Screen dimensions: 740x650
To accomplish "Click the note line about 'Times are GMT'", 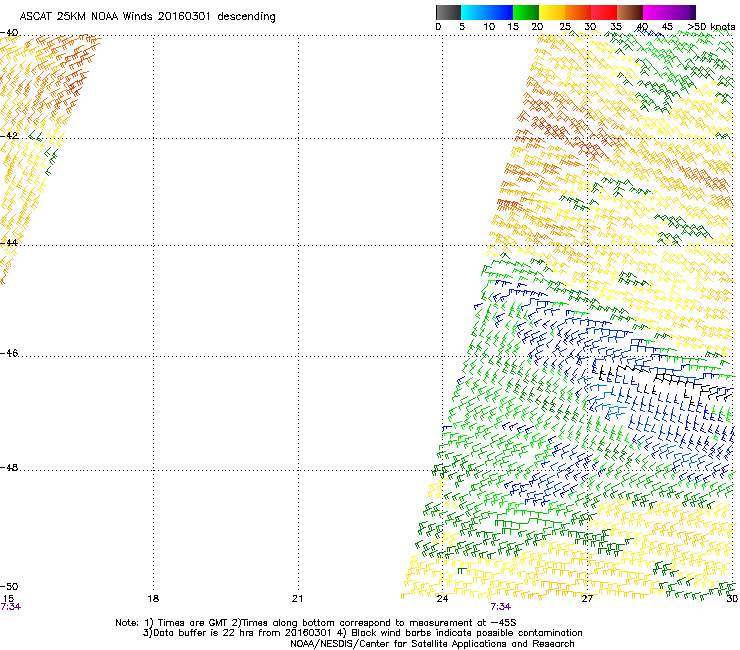I will (x=316, y=623).
